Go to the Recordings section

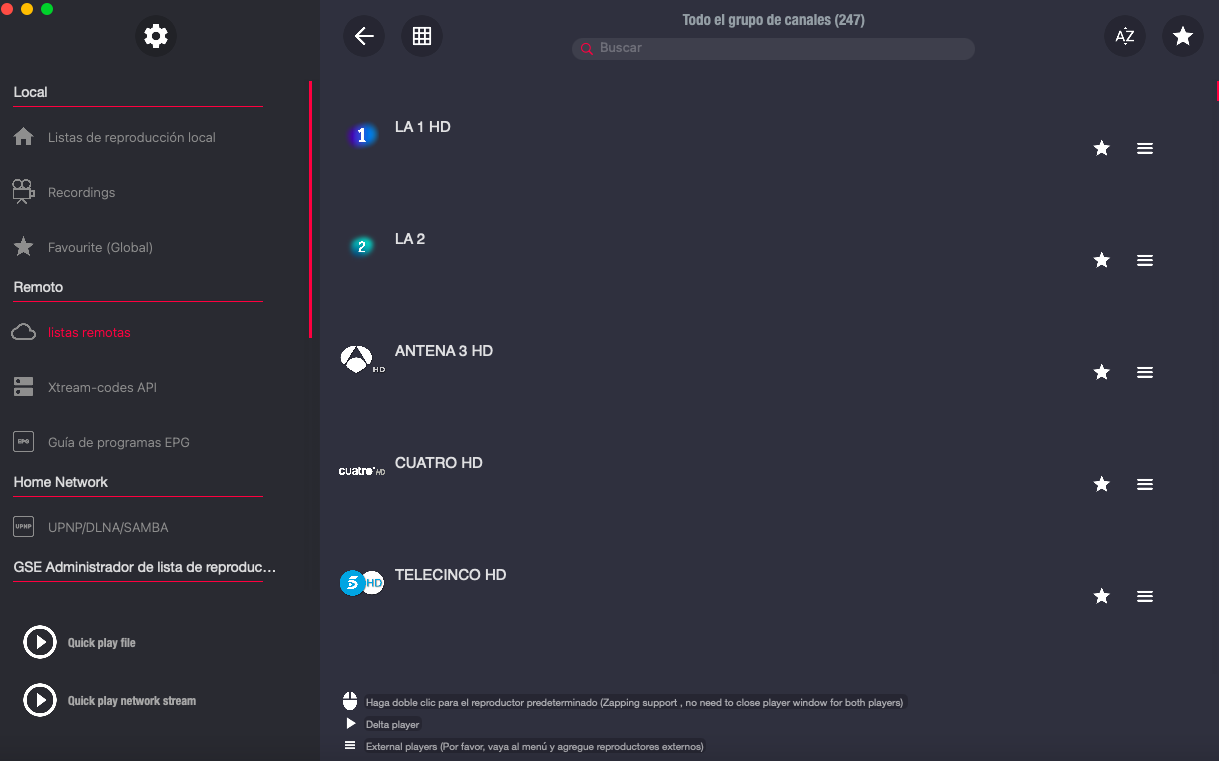click(x=81, y=192)
